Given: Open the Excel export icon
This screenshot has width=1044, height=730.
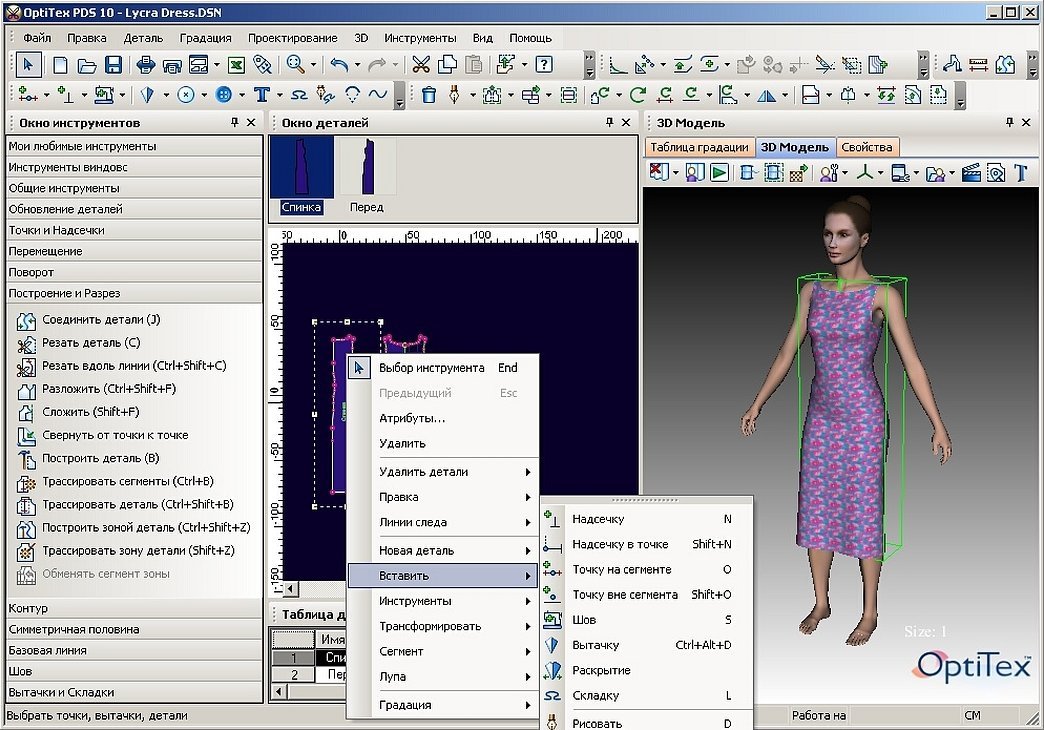Looking at the screenshot, I should coord(236,65).
